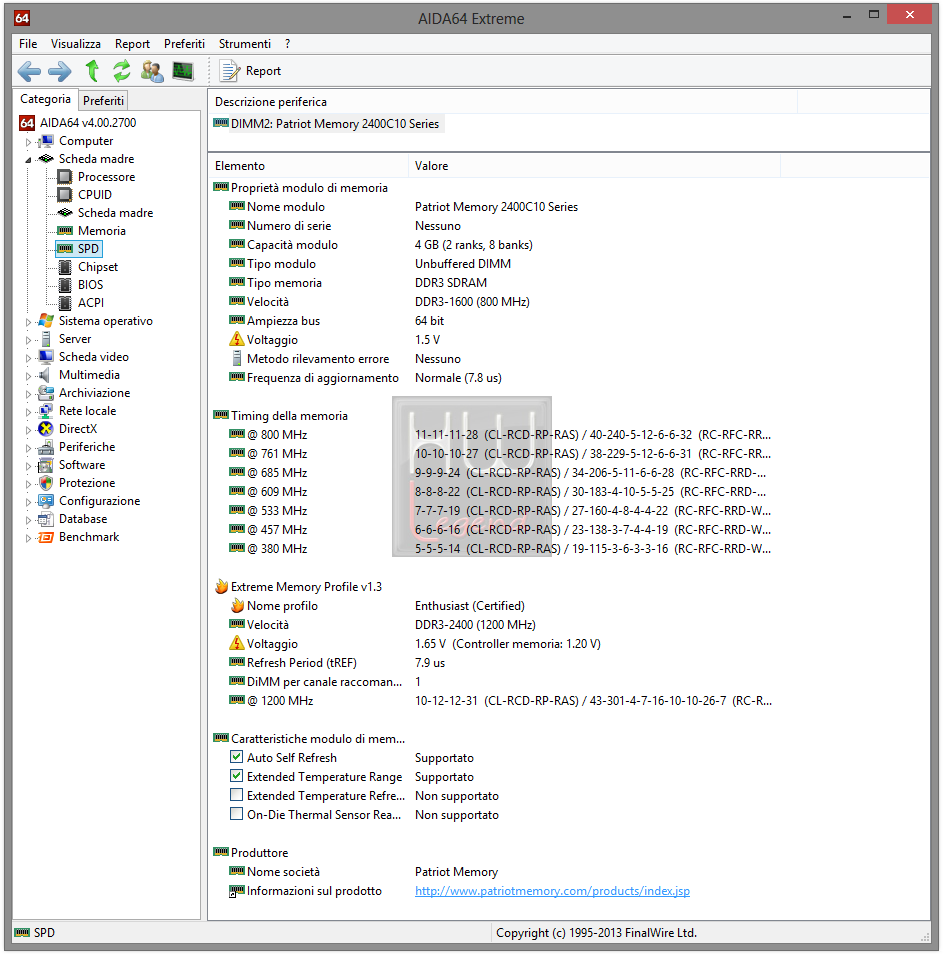This screenshot has width=944, height=954.
Task: Toggle the Extended Temperature Range checkbox
Action: [x=237, y=776]
